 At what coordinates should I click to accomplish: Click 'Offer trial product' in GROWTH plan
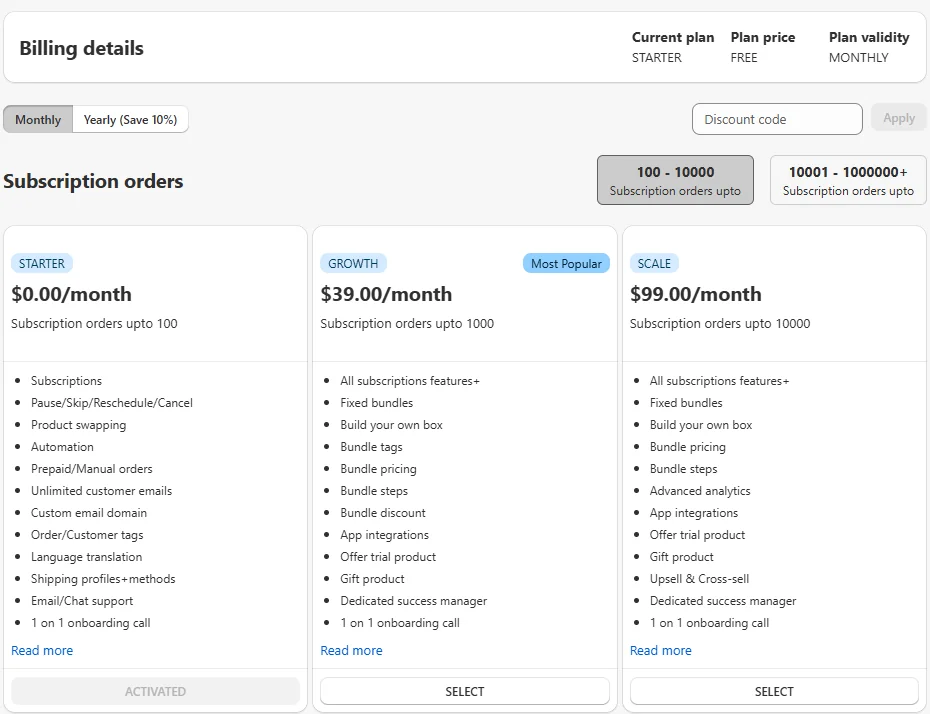[x=388, y=557]
